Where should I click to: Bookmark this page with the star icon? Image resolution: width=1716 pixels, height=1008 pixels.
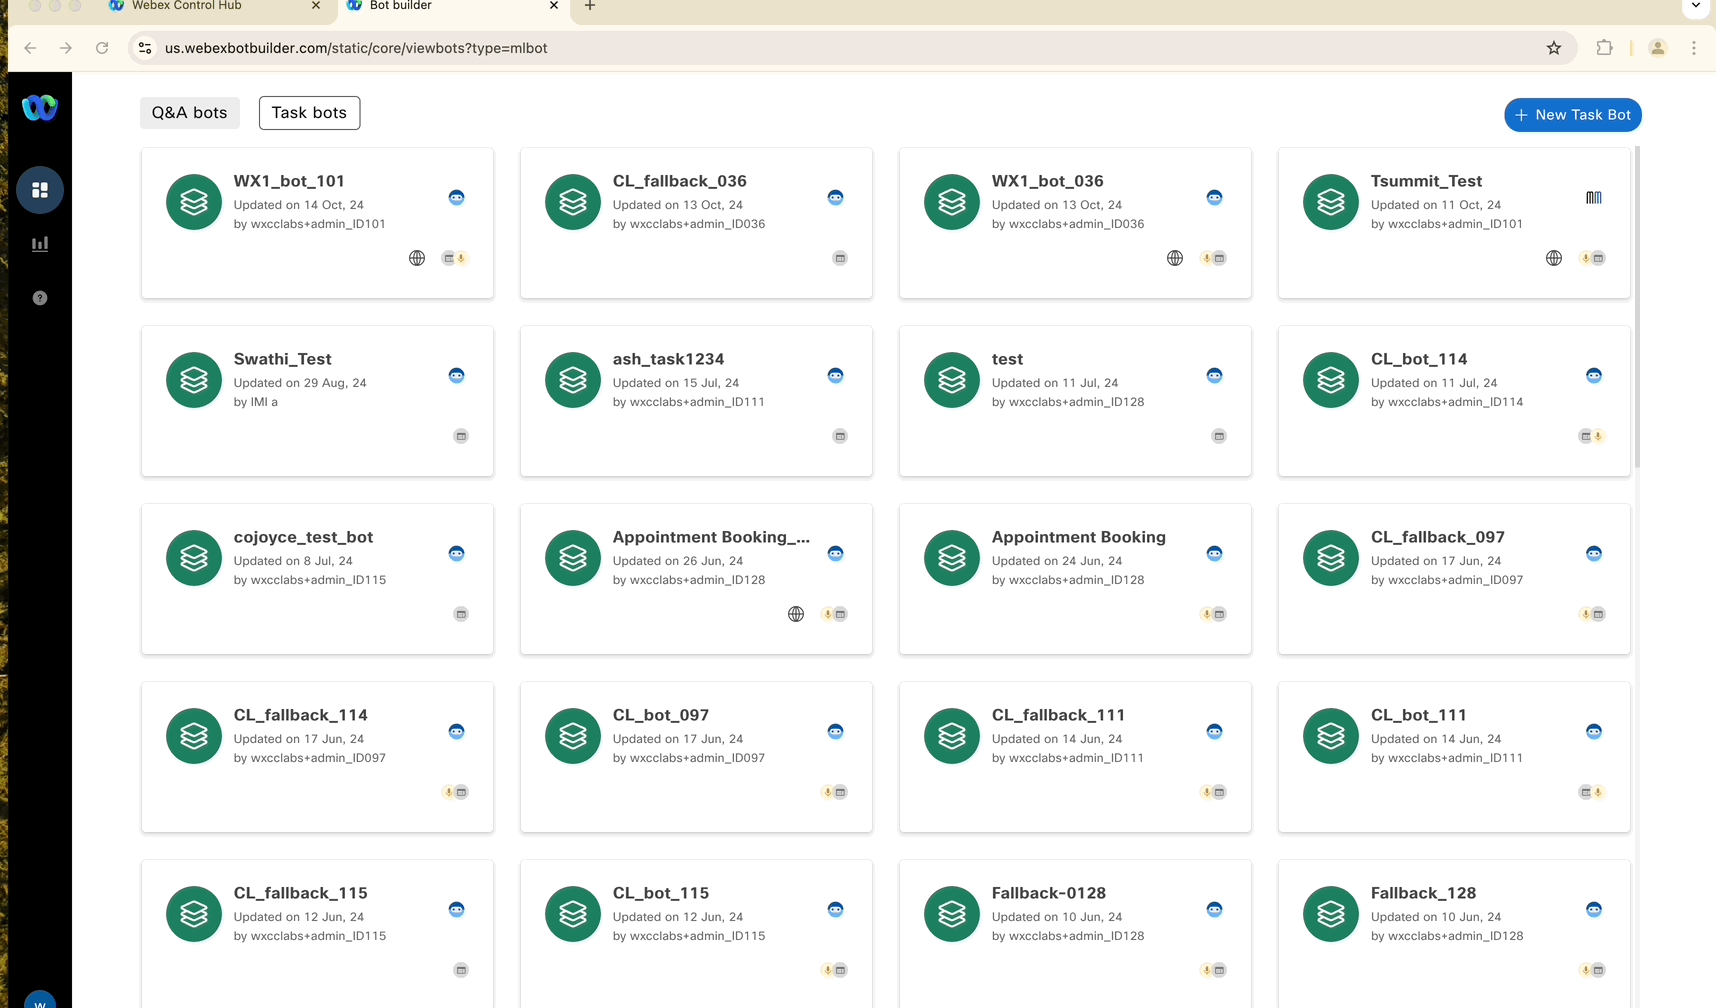tap(1554, 48)
